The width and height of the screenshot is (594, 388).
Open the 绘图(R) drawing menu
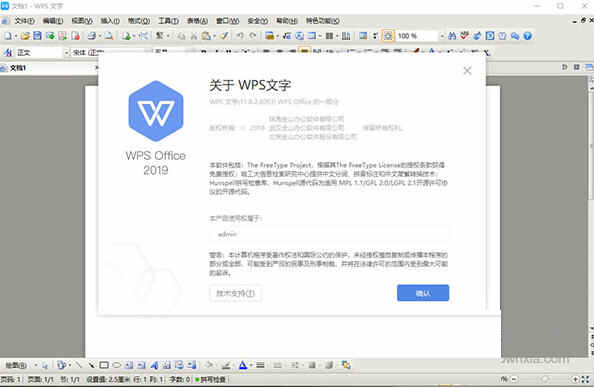pyautogui.click(x=16, y=365)
